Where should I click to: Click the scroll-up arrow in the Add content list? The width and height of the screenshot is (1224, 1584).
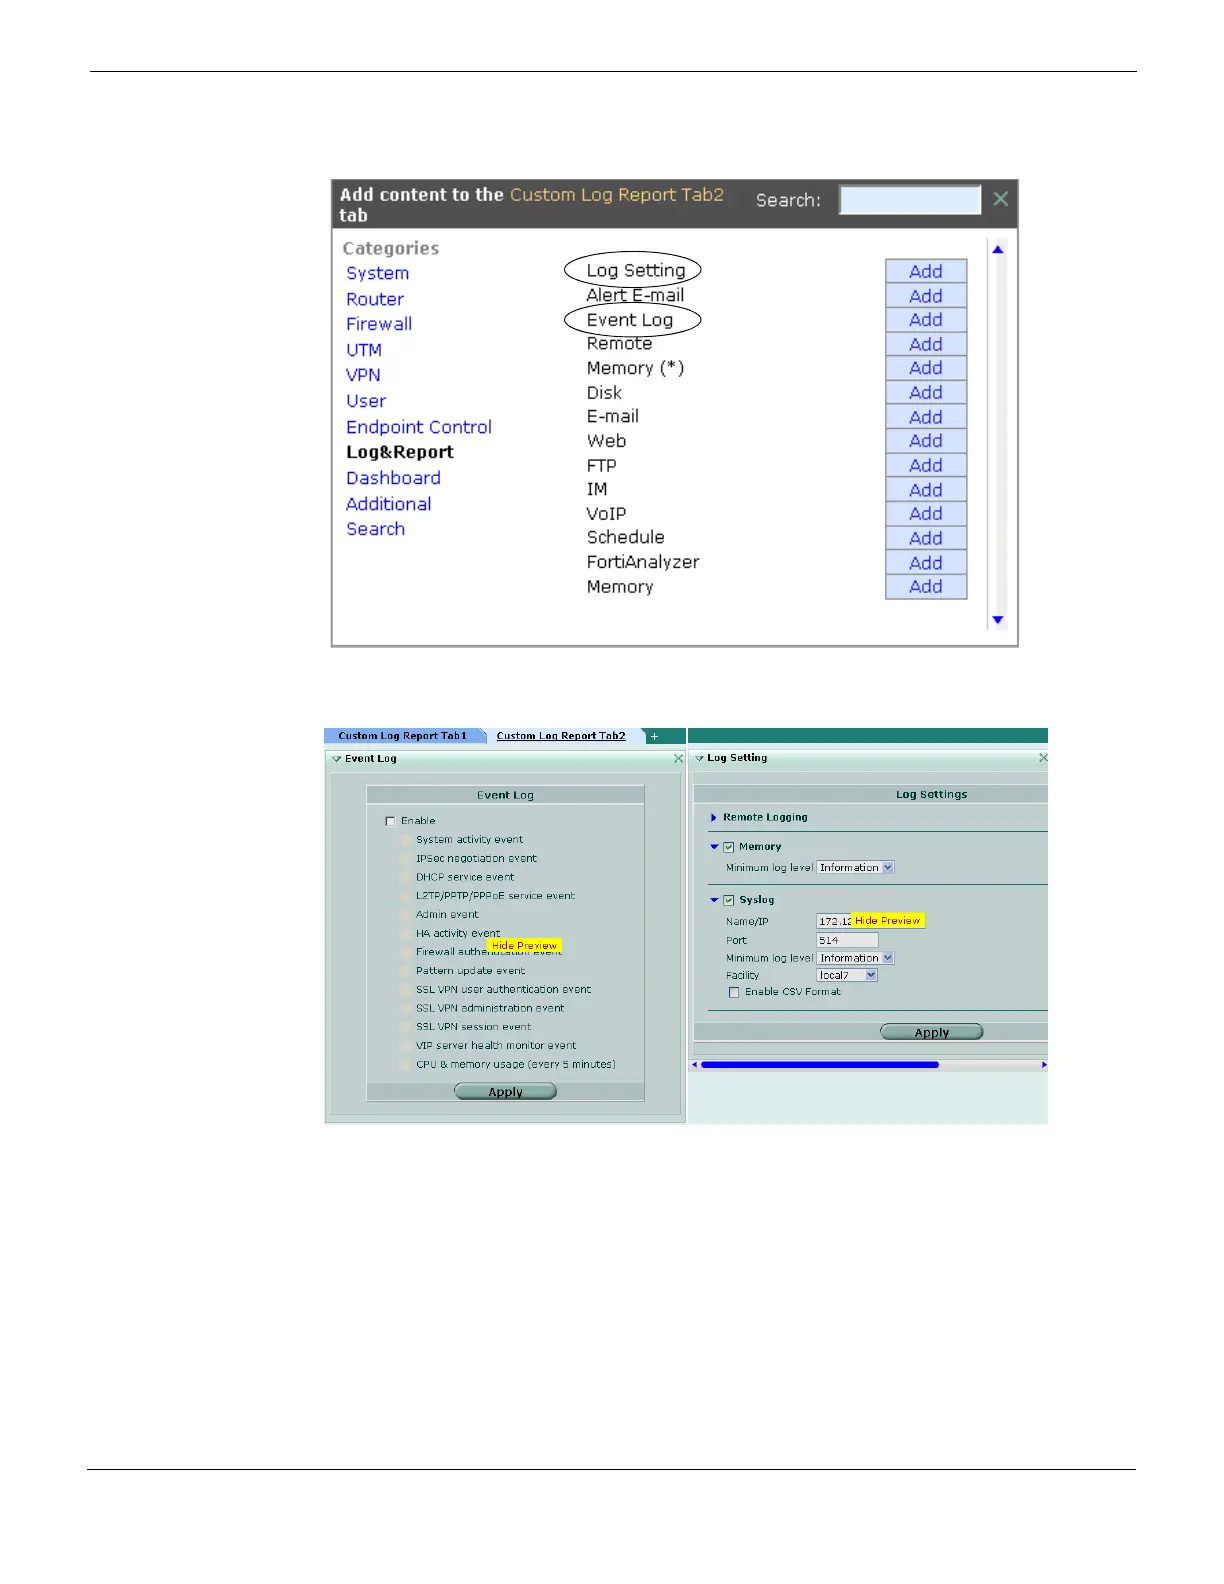(x=997, y=249)
